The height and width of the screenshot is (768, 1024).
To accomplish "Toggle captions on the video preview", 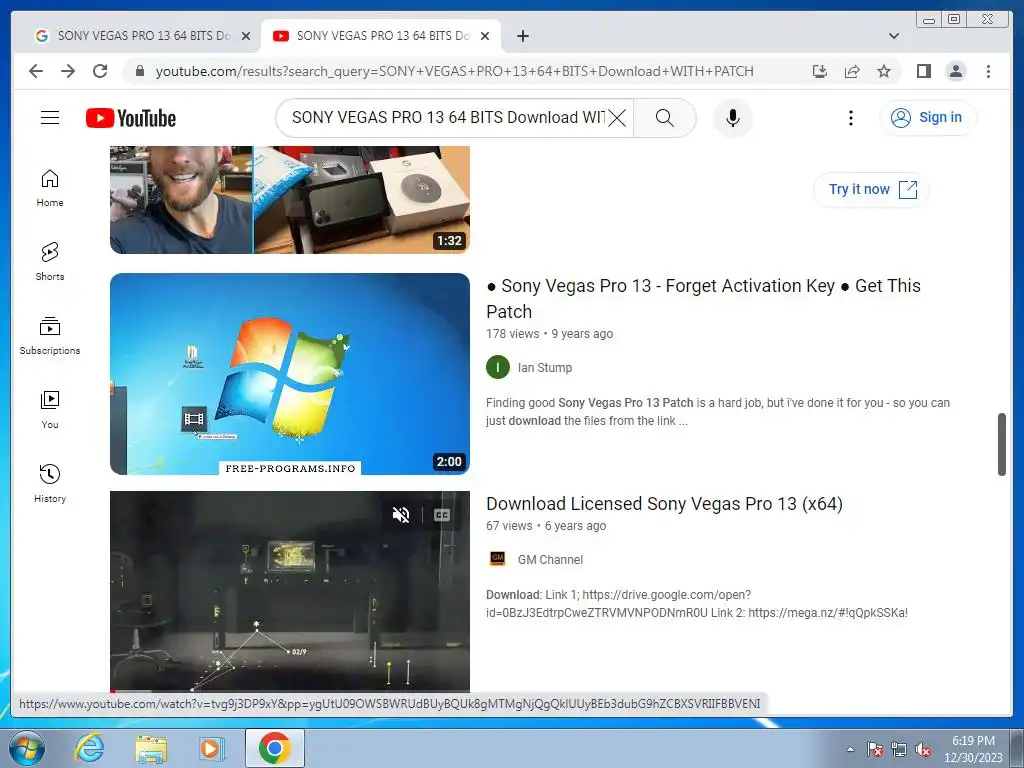I will point(442,515).
